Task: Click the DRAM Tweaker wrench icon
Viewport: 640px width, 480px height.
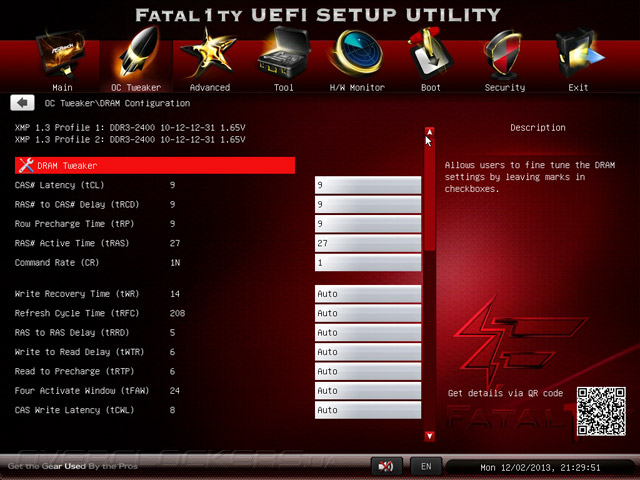Action: (x=26, y=165)
